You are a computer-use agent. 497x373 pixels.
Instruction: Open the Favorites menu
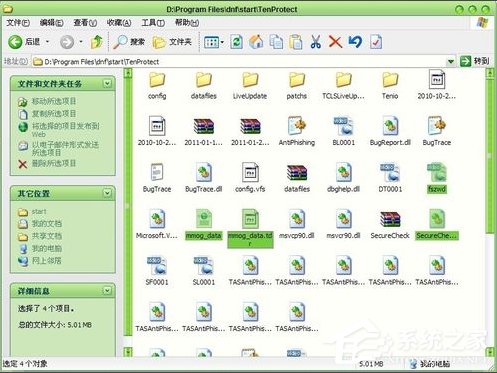tap(119, 23)
